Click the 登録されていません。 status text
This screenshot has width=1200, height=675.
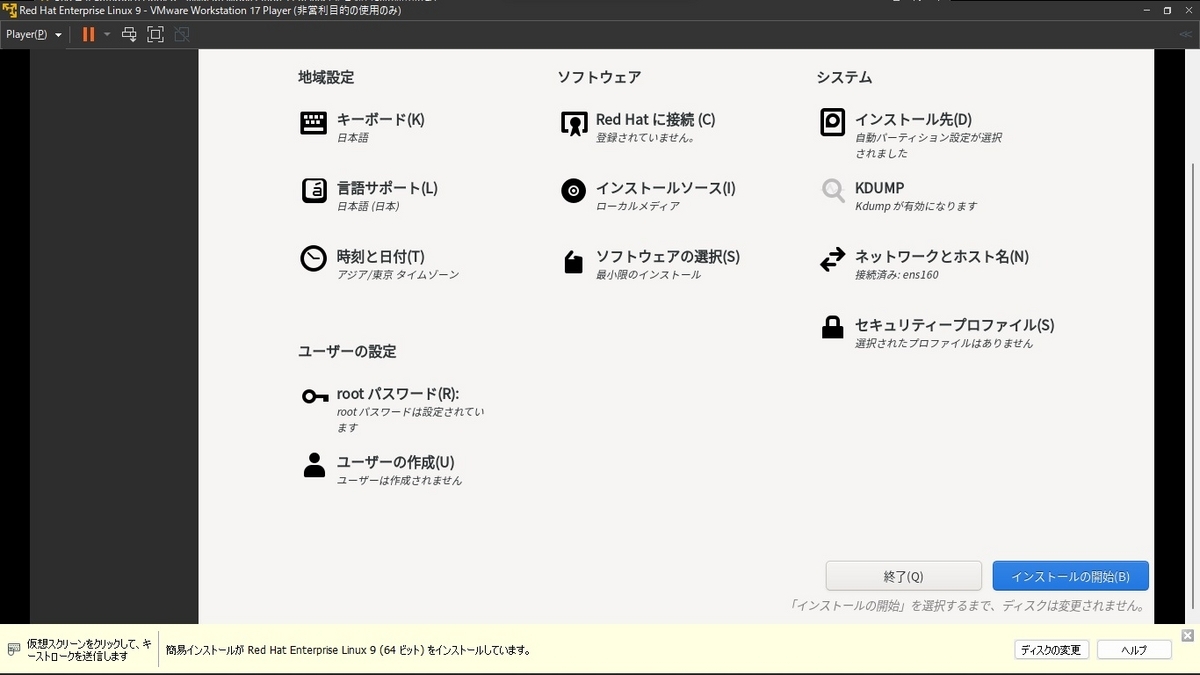(x=646, y=138)
